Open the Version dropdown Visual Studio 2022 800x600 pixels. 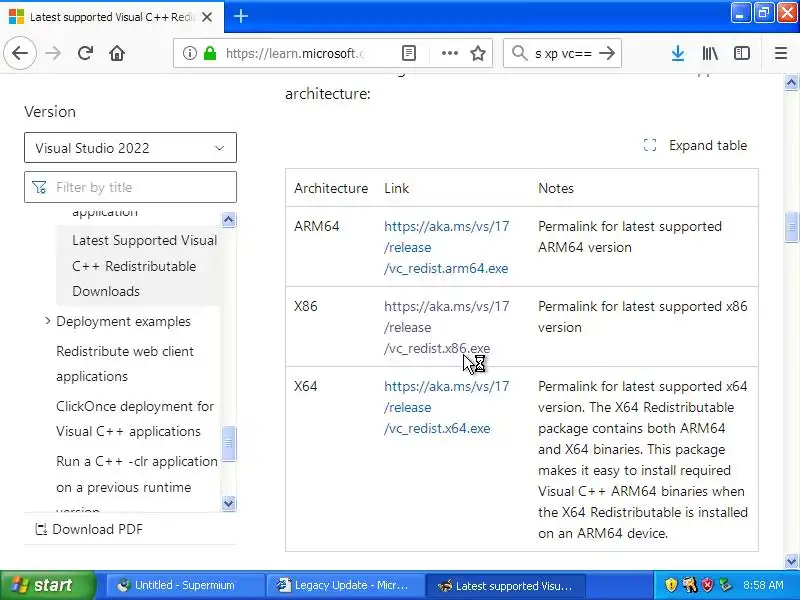click(130, 148)
